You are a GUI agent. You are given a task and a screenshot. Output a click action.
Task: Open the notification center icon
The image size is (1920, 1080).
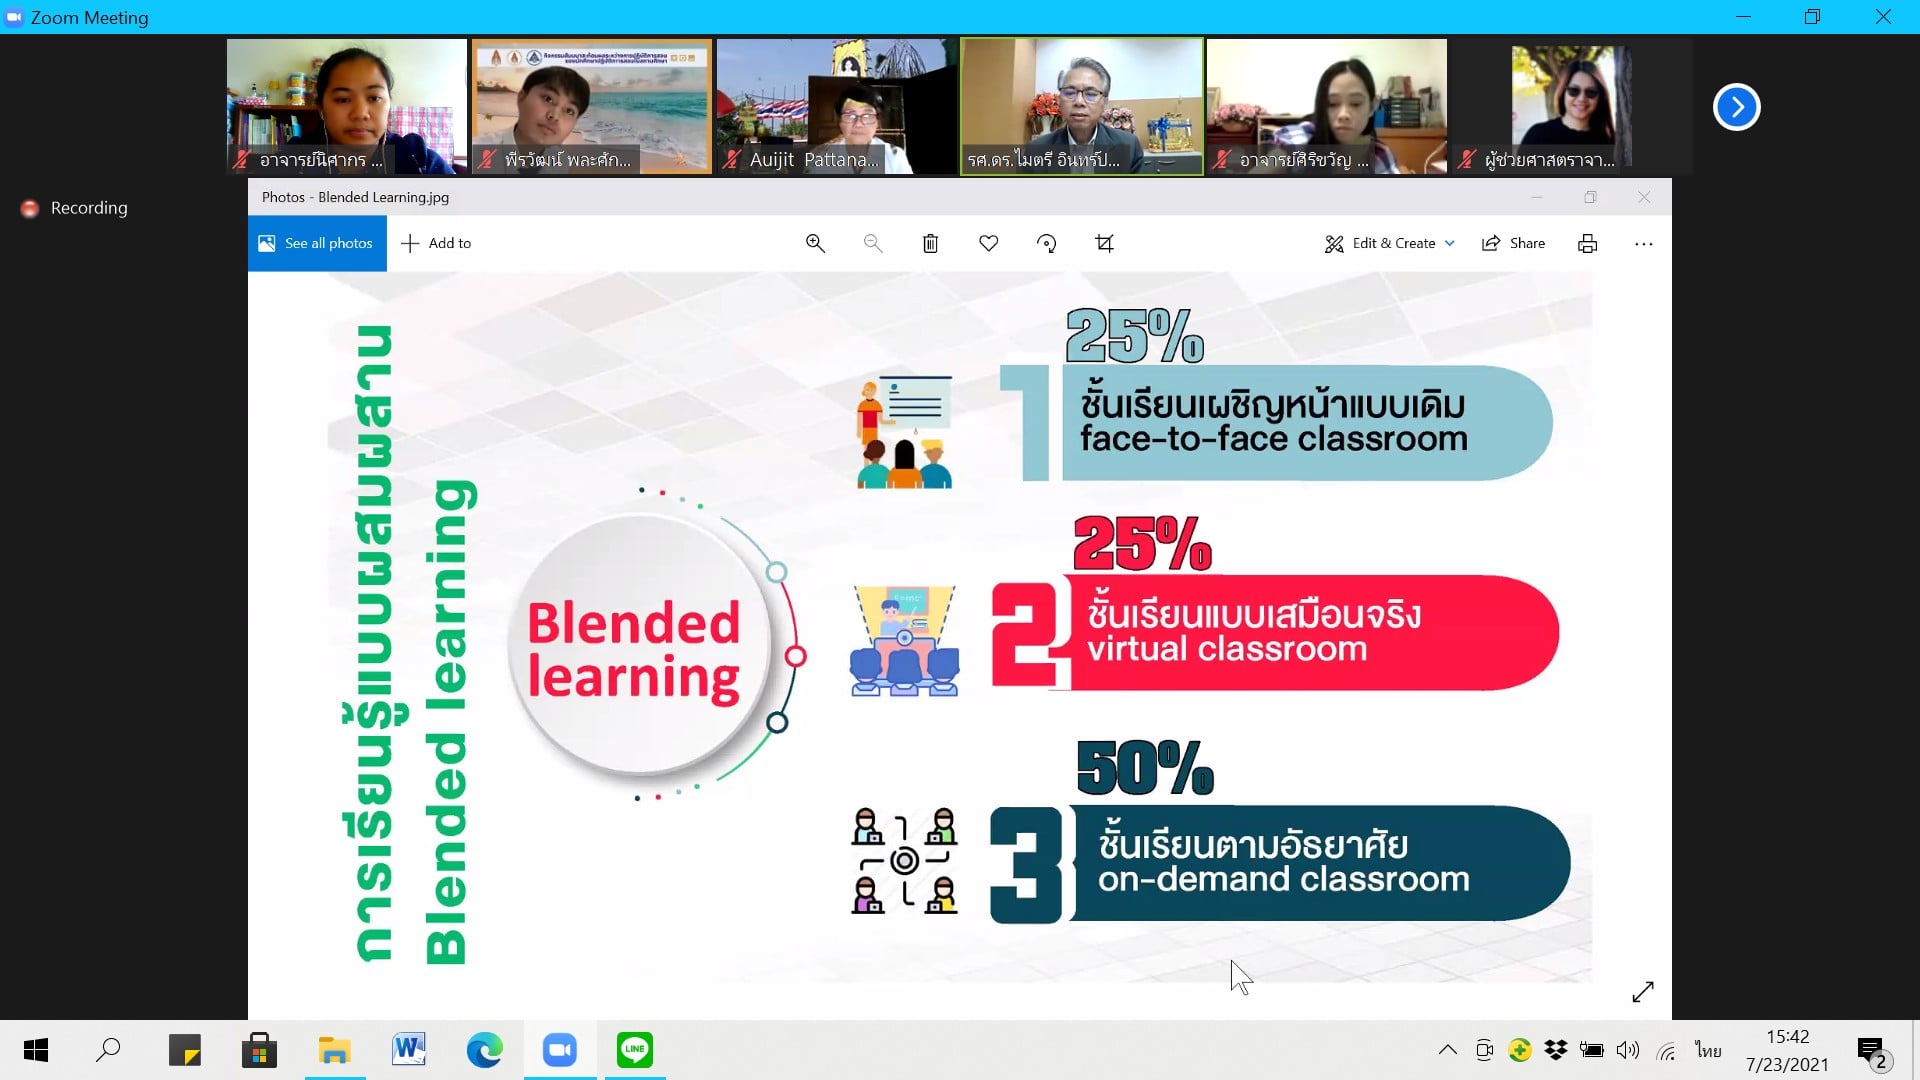click(x=1870, y=1050)
